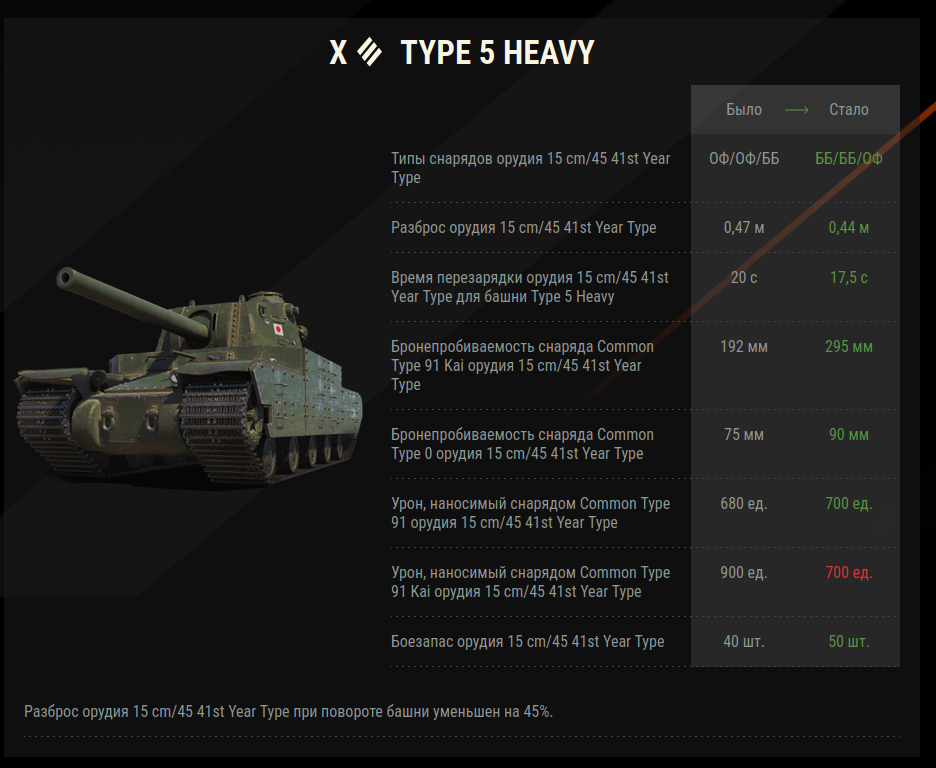Click the new penetration value 295 мм
936x768 pixels.
click(x=849, y=347)
